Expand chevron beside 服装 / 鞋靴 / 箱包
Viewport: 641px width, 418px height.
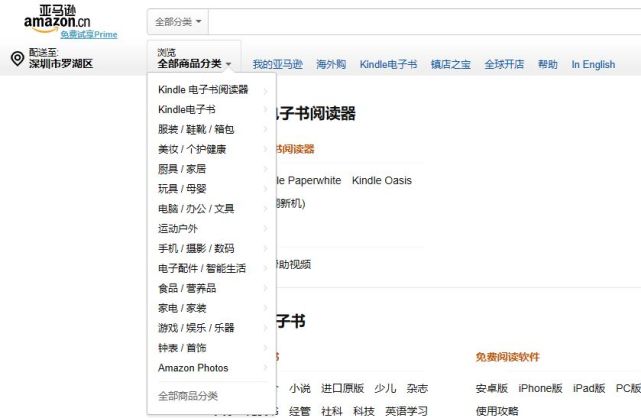click(x=266, y=130)
